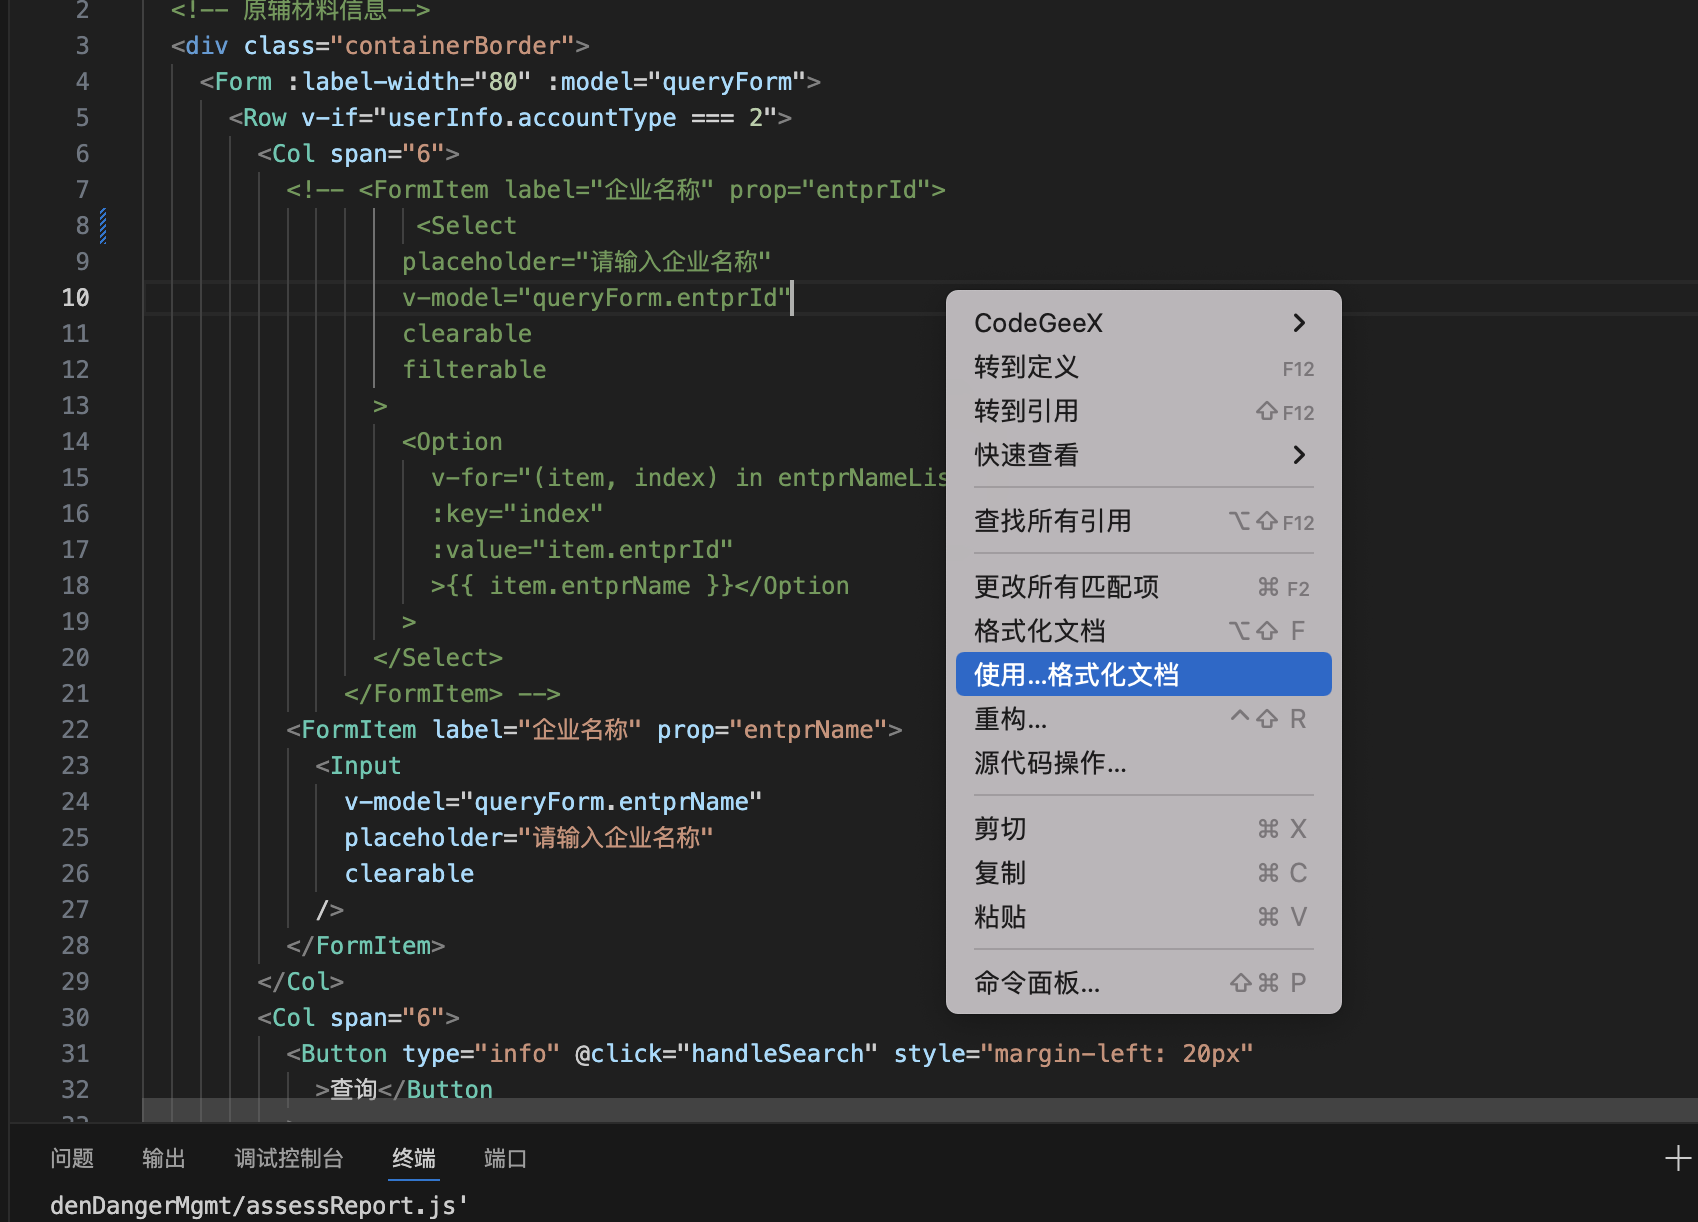Click line number 10 in the gutter
Viewport: 1698px width, 1222px height.
point(75,298)
